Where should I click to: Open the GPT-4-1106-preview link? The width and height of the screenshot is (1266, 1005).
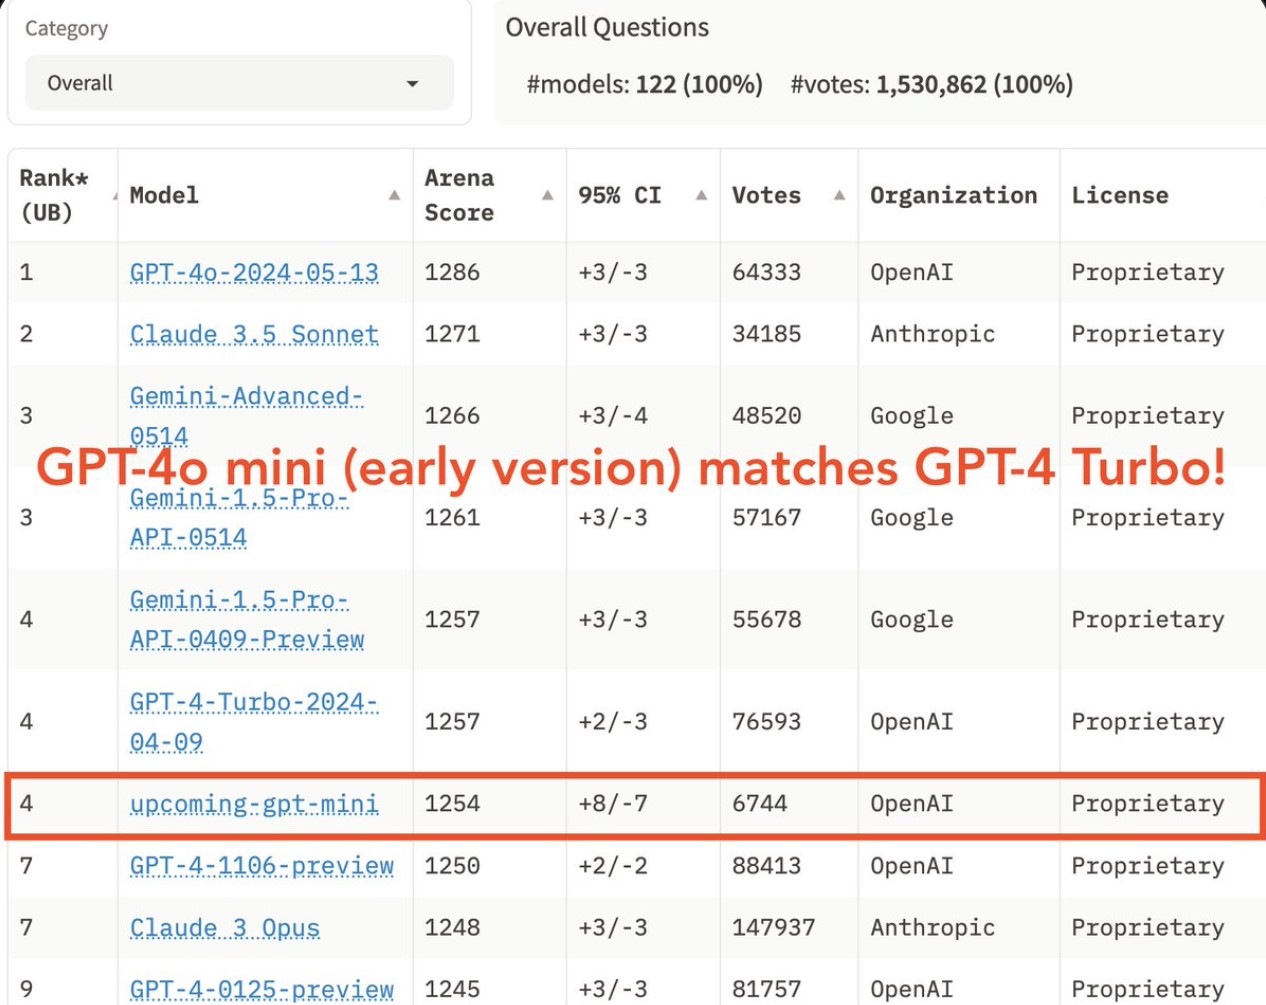click(x=261, y=866)
